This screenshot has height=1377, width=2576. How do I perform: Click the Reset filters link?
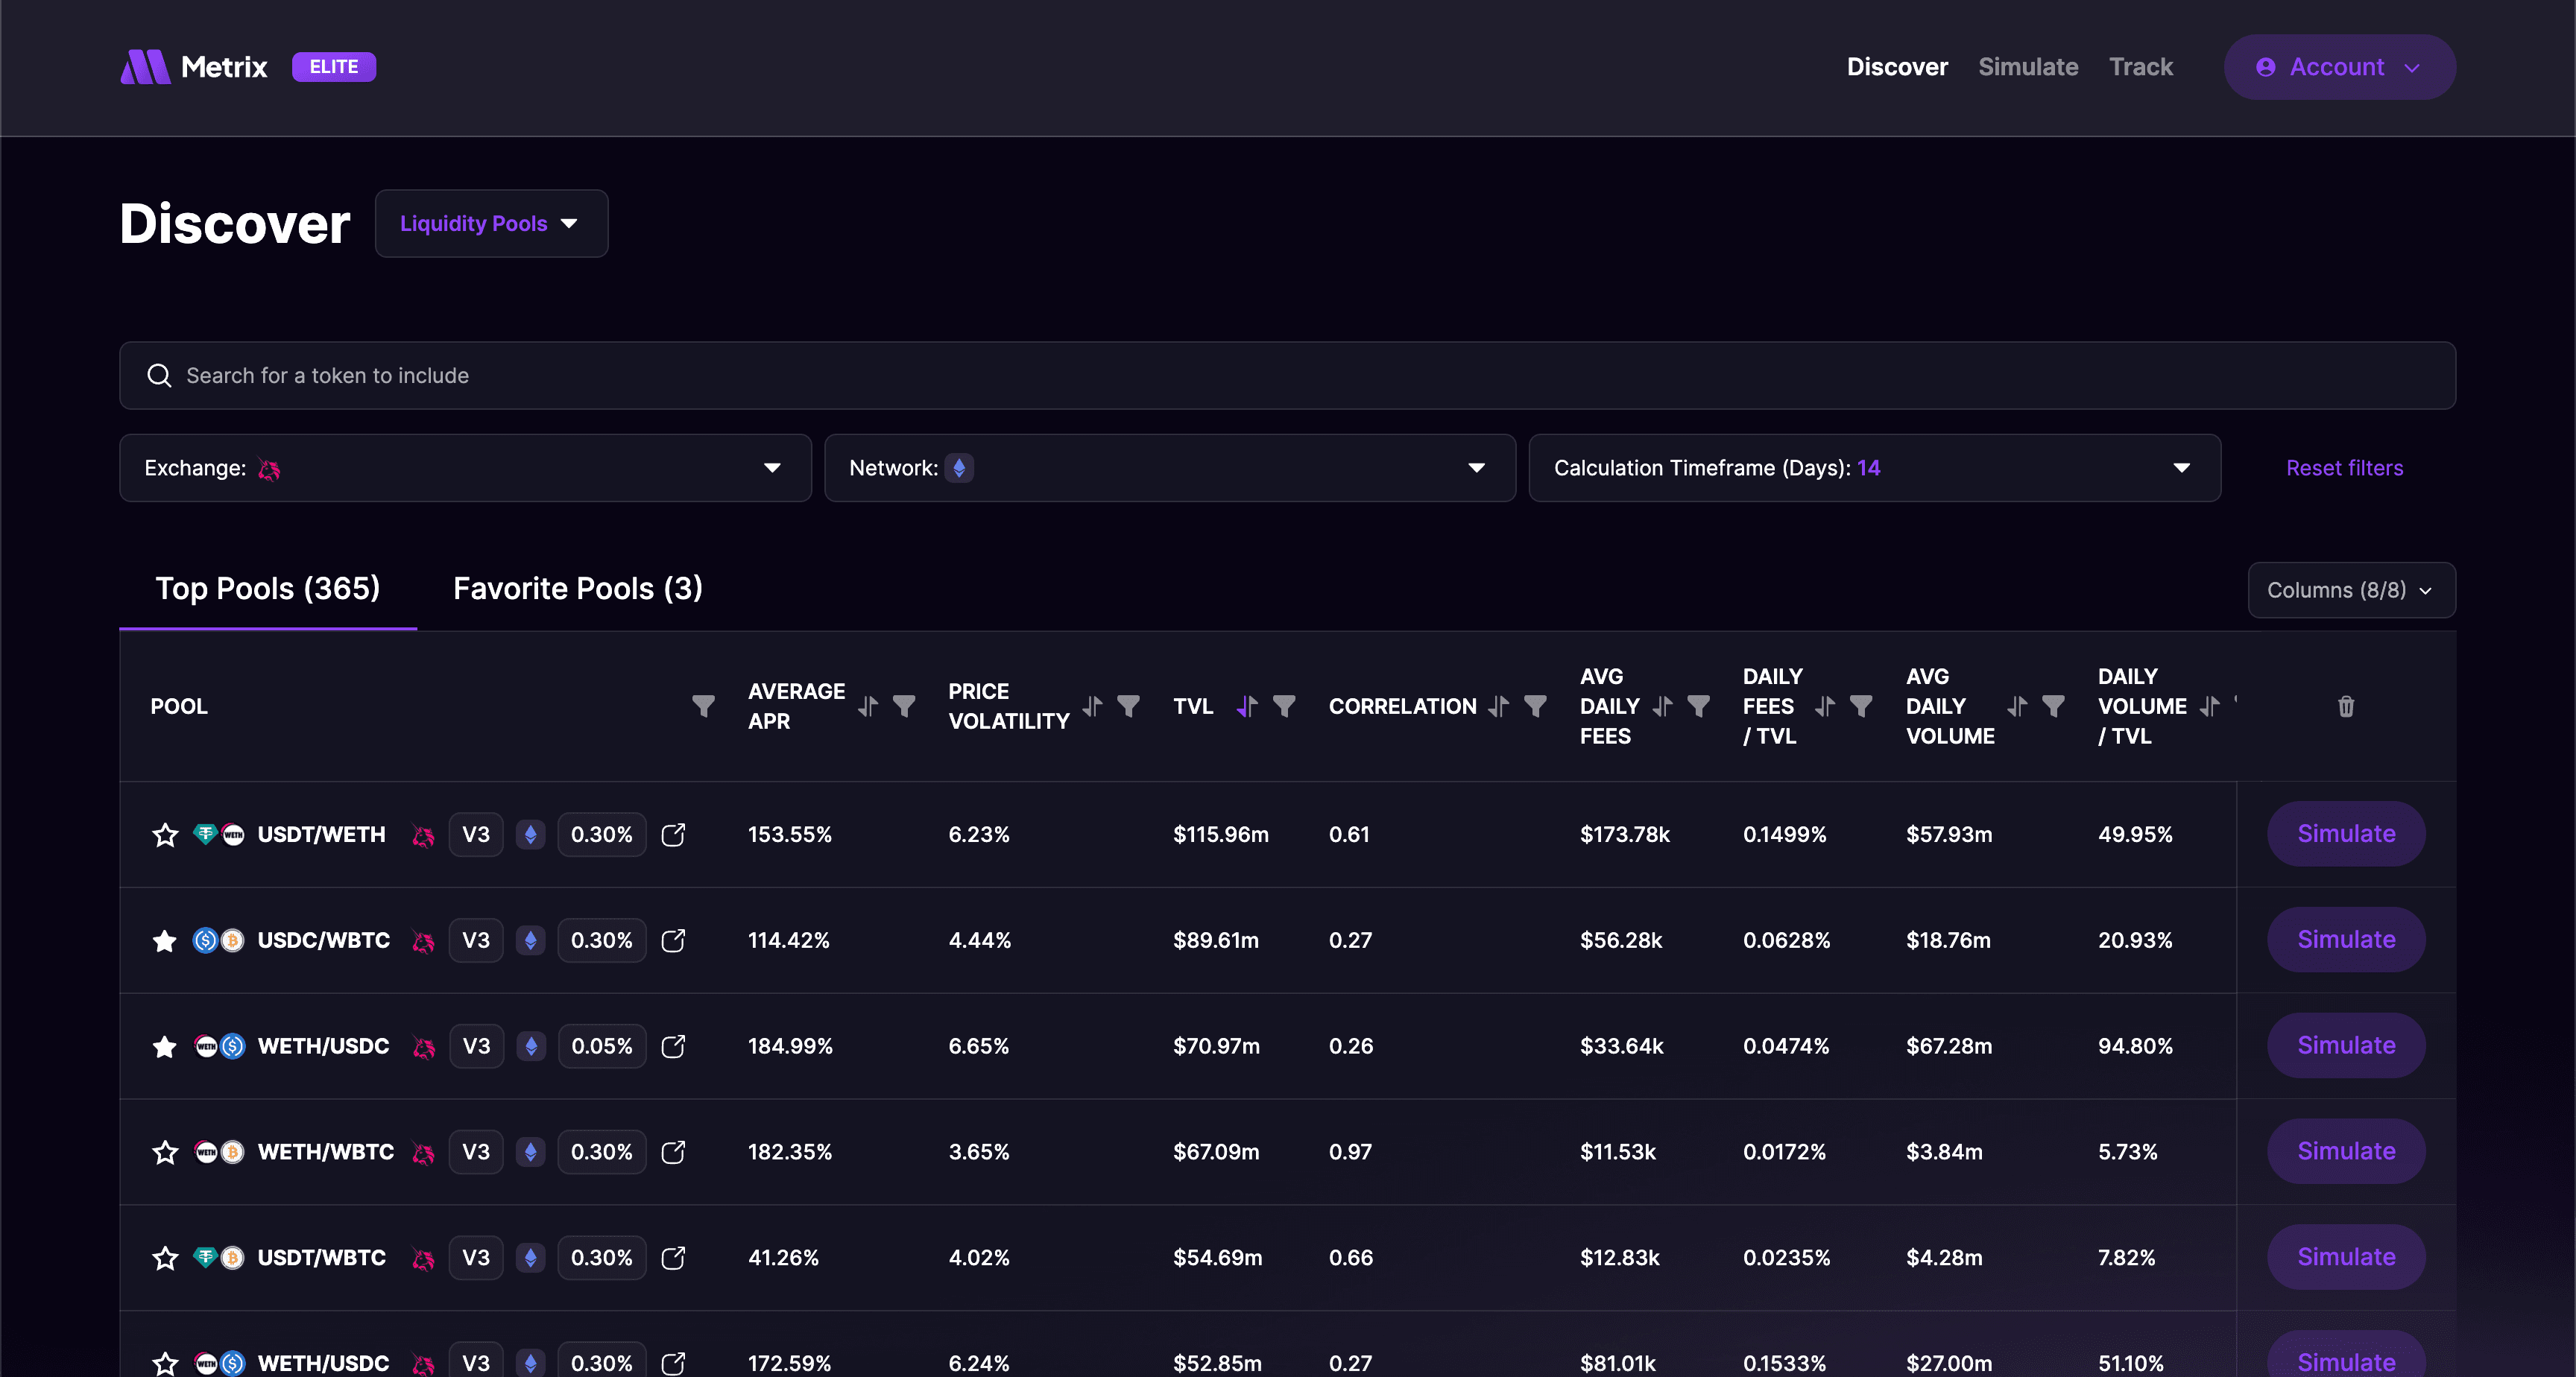(x=2344, y=467)
